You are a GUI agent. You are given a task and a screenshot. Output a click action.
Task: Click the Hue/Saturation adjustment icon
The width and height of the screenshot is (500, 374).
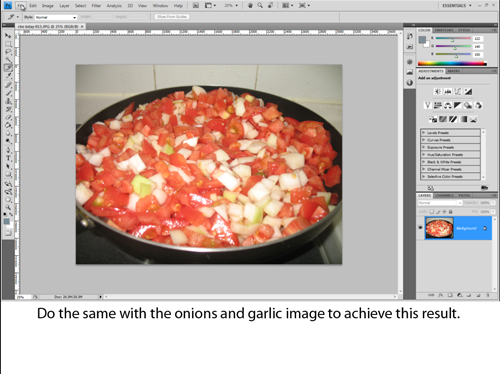438,105
